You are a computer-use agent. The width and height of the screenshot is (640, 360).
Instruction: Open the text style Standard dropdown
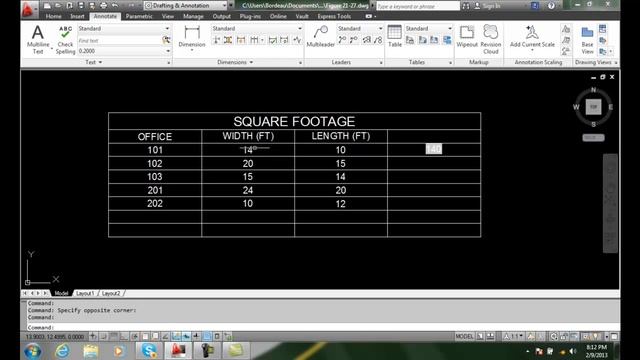[x=124, y=29]
